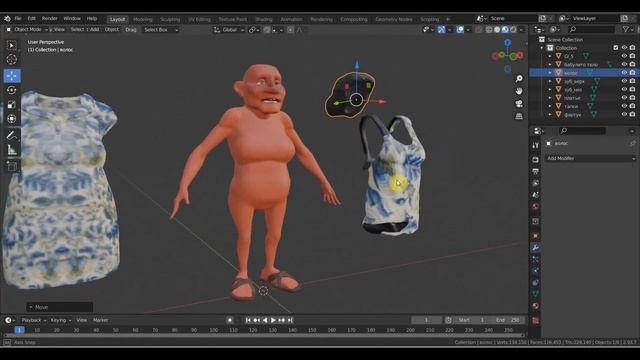Click the Blender logo menu icon
This screenshot has width=640, height=360.
pos(7,18)
